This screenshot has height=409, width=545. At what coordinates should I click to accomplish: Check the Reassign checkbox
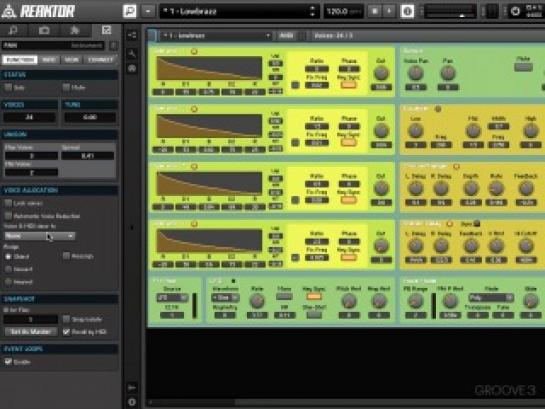point(66,256)
